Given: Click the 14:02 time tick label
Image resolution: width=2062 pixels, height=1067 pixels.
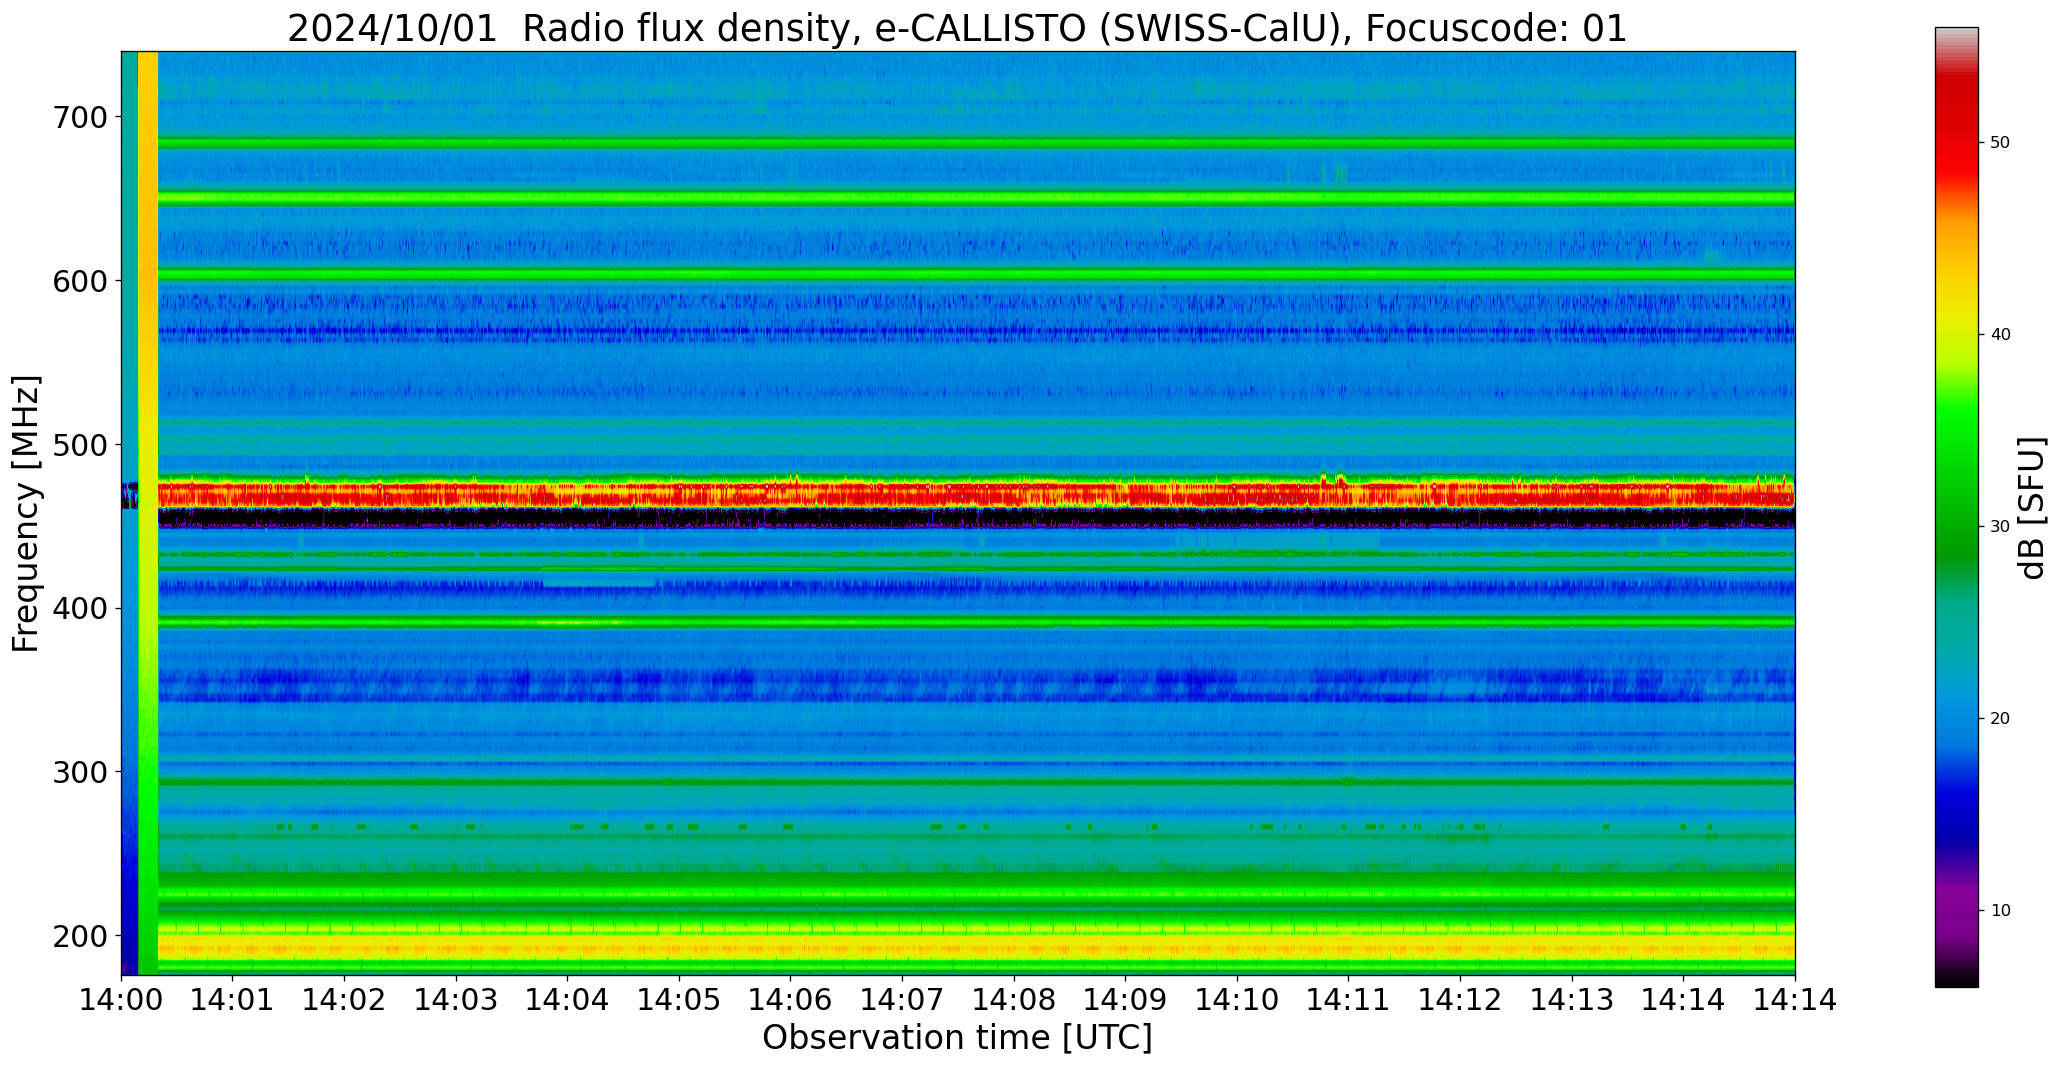Looking at the screenshot, I should (345, 1000).
